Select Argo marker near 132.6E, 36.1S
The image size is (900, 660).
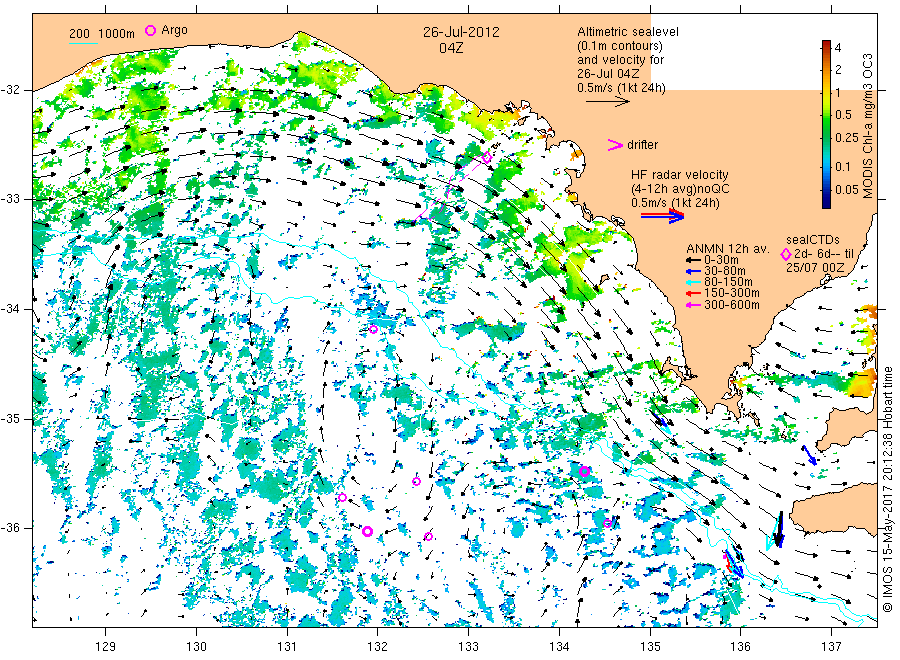(428, 537)
